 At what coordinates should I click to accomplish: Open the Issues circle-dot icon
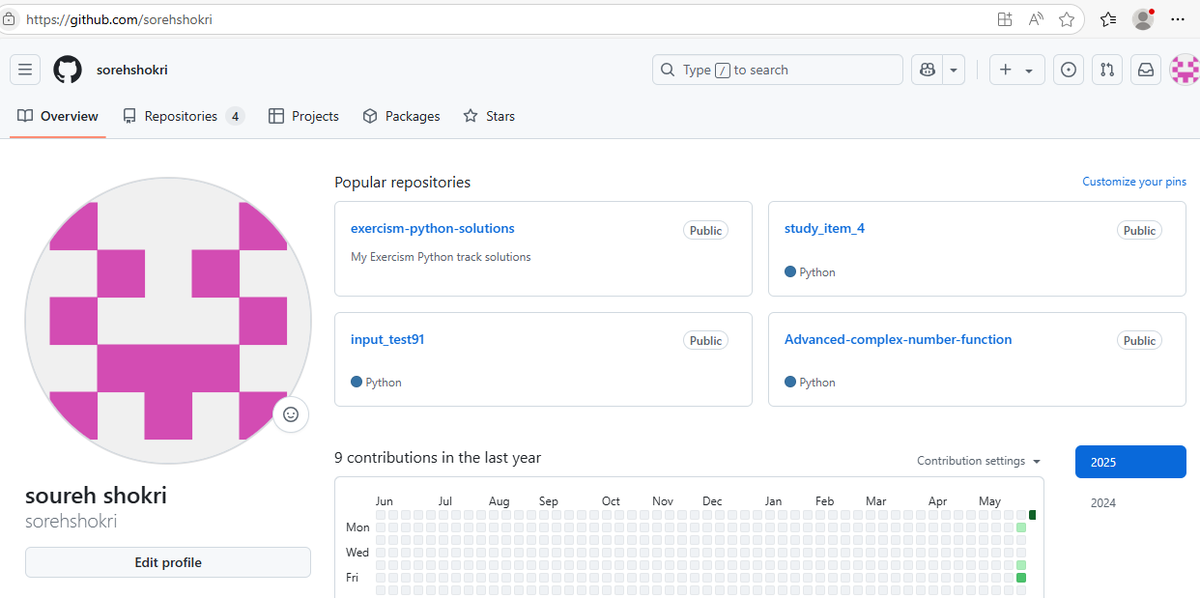pyautogui.click(x=1069, y=70)
